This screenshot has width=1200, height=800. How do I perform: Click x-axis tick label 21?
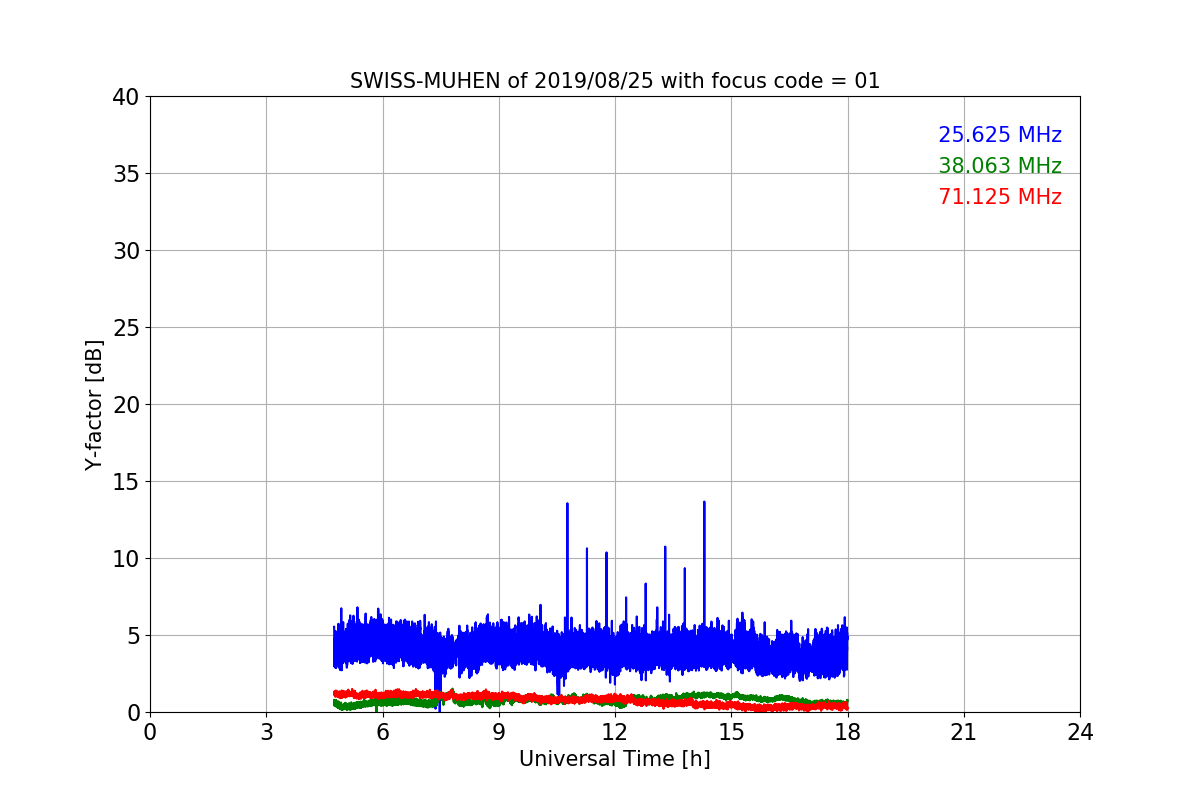963,732
